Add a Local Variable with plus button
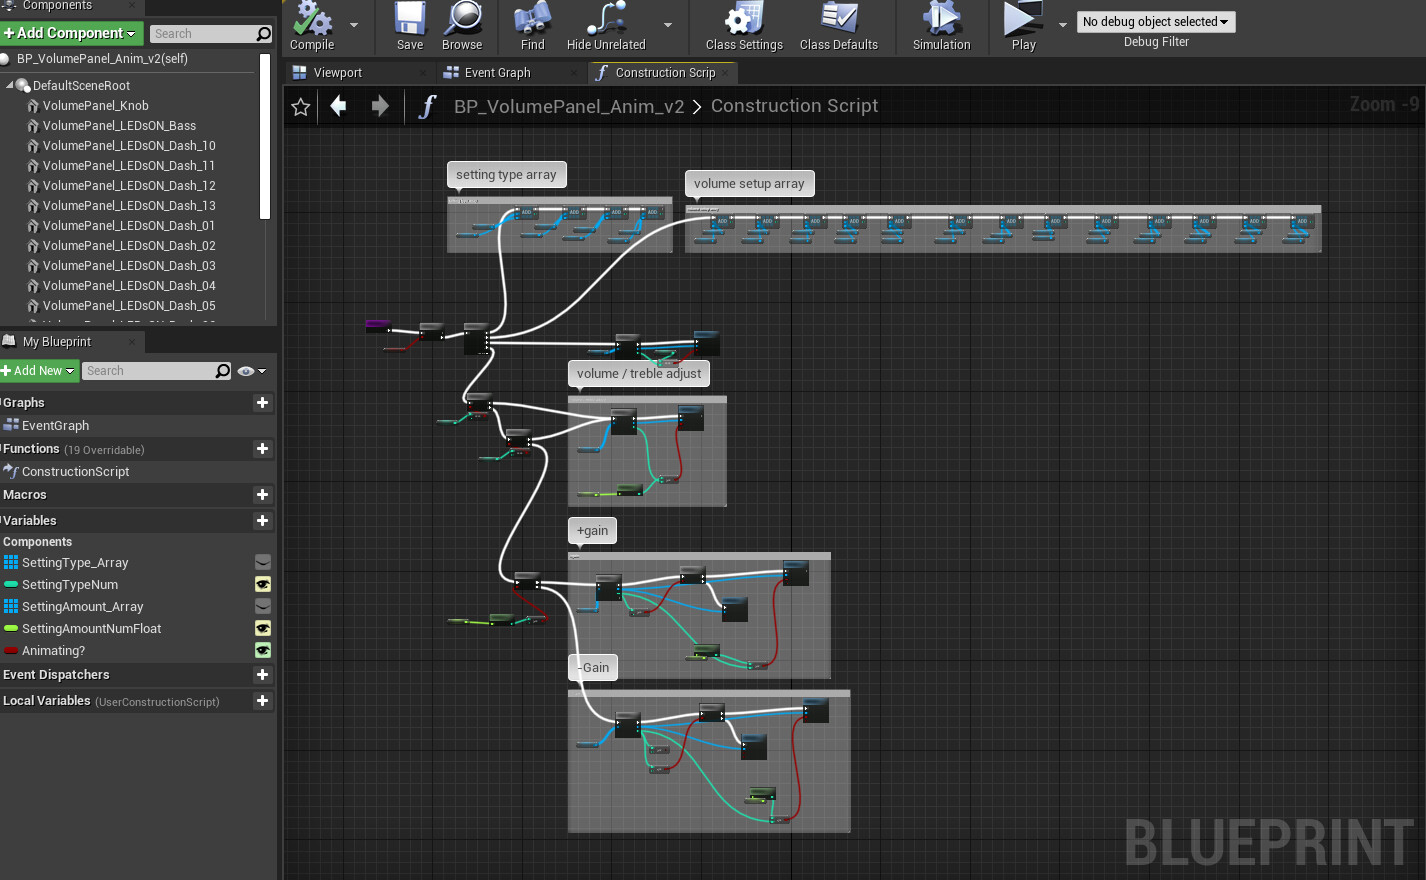1426x880 pixels. (x=263, y=701)
